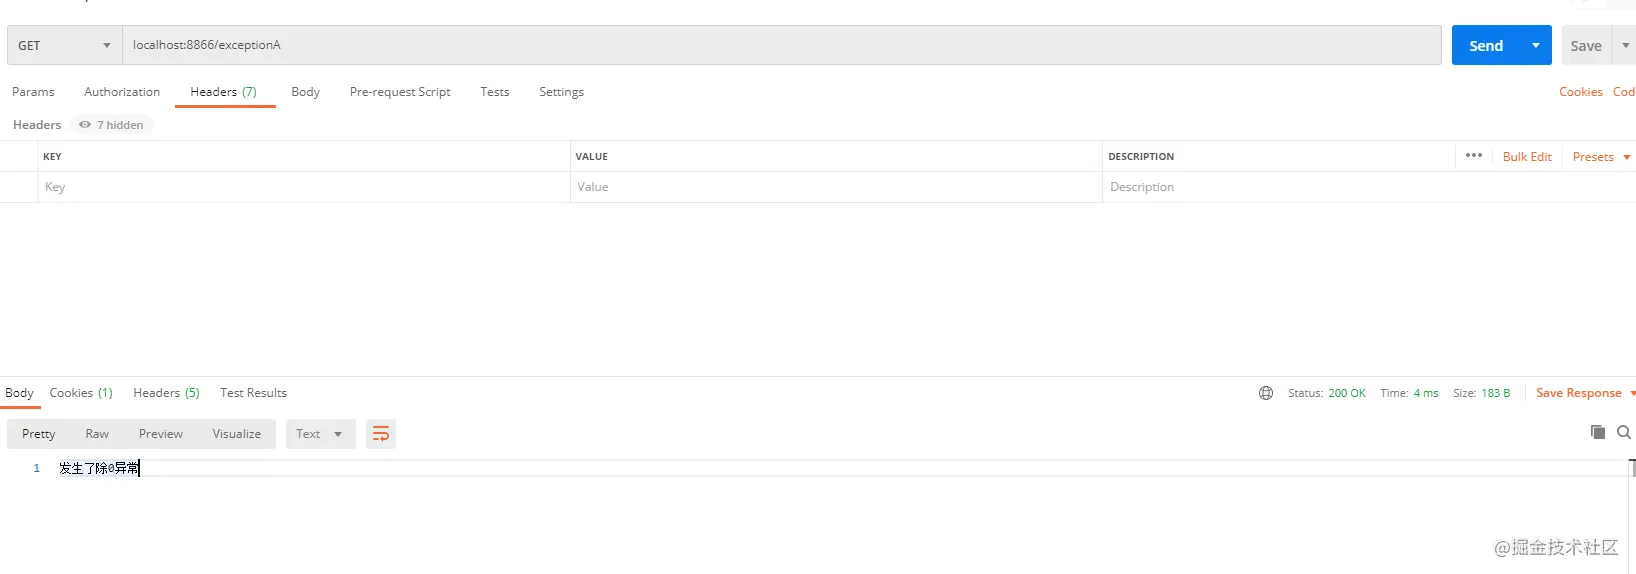
Task: Switch to Bulk Edit mode
Action: click(x=1527, y=157)
